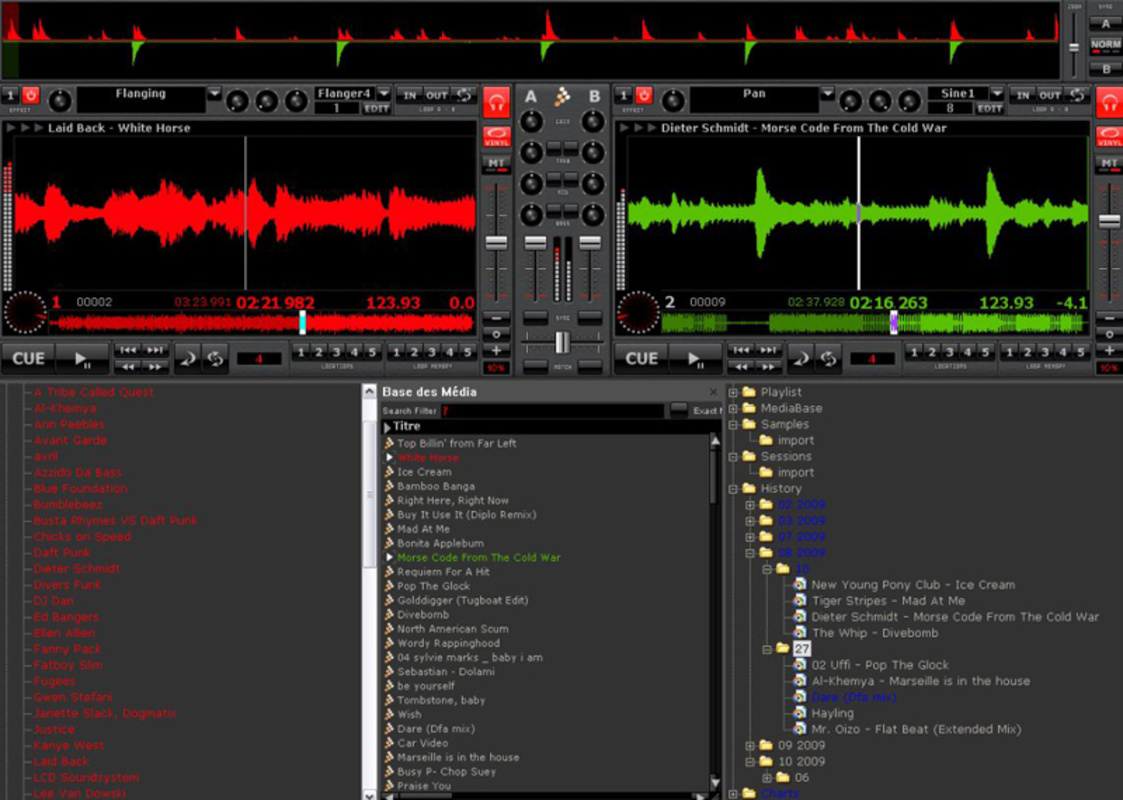
Task: Toggle the checkbox beside Search Filter
Action: [678, 410]
